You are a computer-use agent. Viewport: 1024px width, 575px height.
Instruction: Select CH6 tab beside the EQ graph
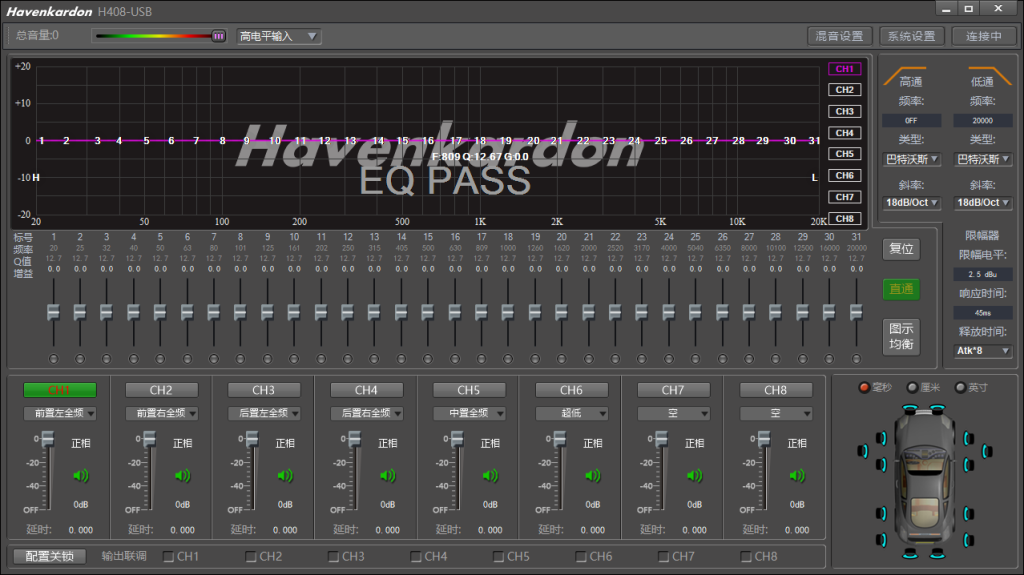tap(844, 176)
